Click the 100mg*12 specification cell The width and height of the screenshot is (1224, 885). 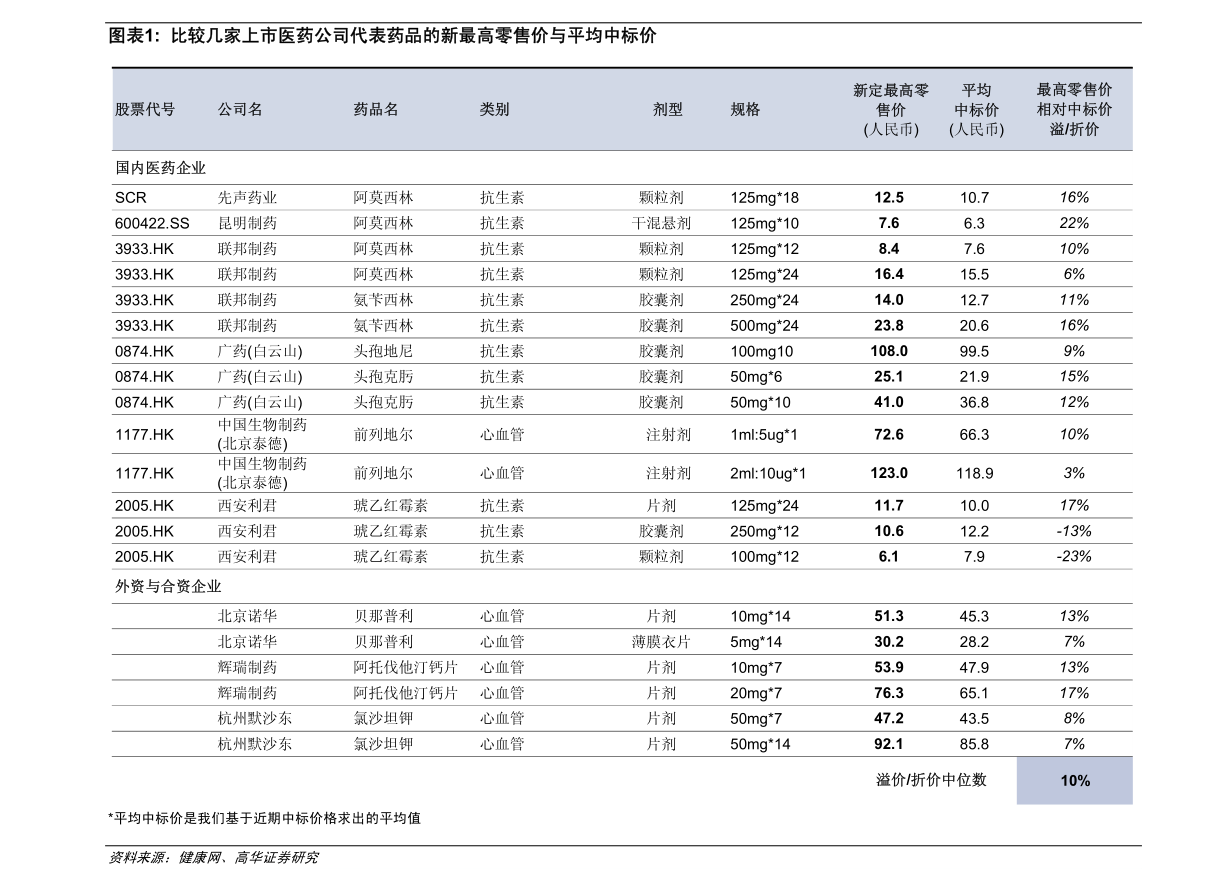pyautogui.click(x=765, y=557)
